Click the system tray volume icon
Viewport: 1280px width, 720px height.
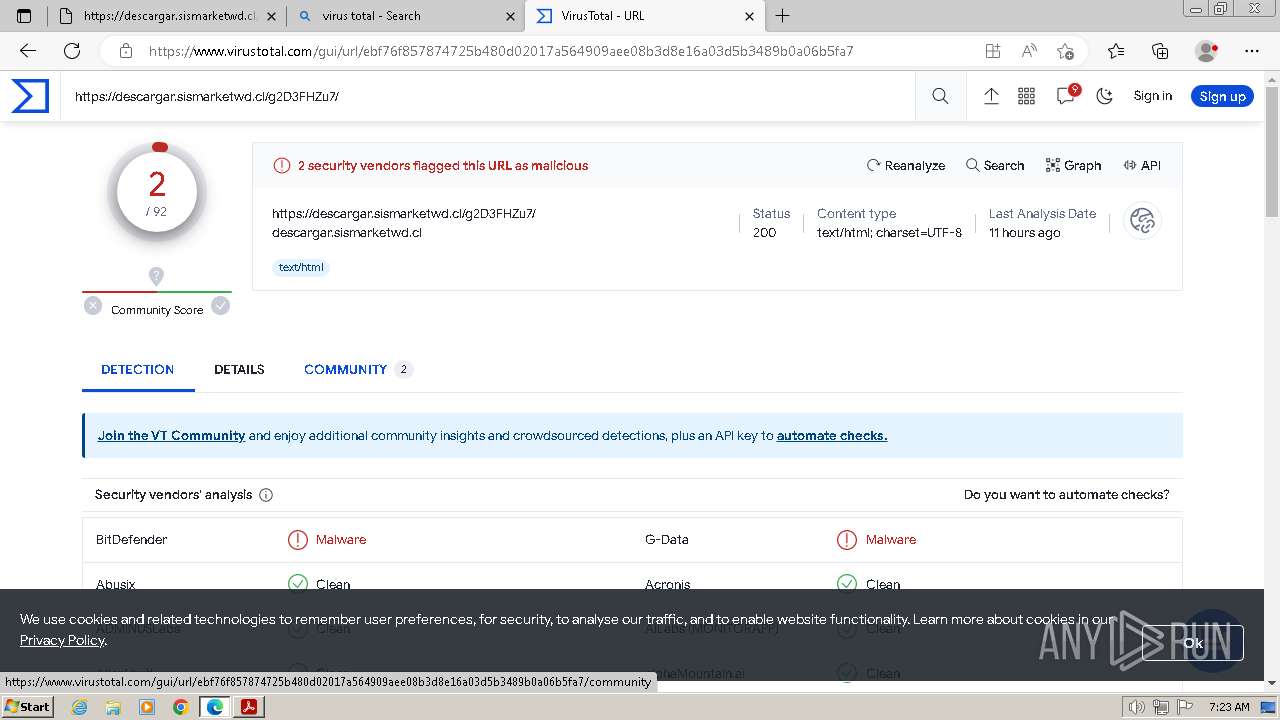click(x=1137, y=707)
